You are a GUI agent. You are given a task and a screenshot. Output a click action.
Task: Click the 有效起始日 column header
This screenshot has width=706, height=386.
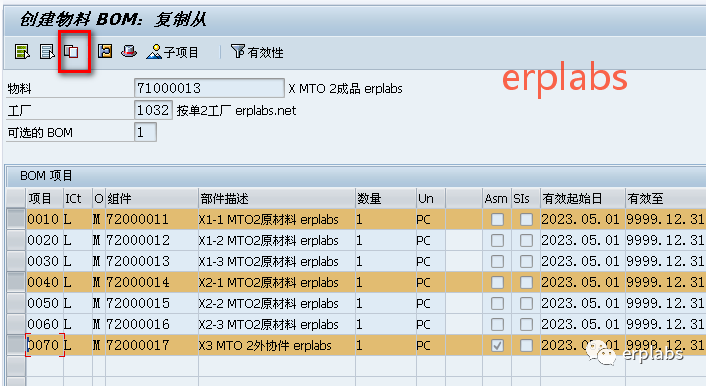pyautogui.click(x=583, y=198)
